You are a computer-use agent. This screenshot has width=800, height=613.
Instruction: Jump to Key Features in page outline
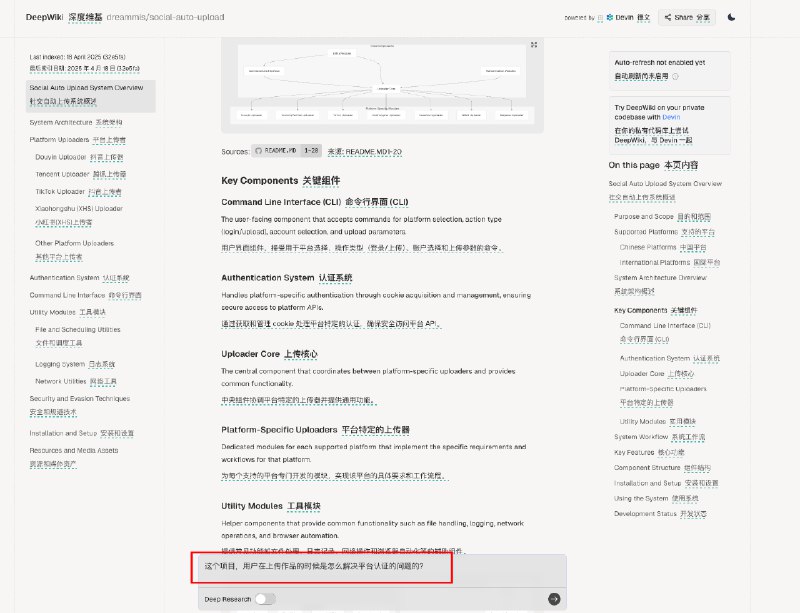click(x=649, y=453)
